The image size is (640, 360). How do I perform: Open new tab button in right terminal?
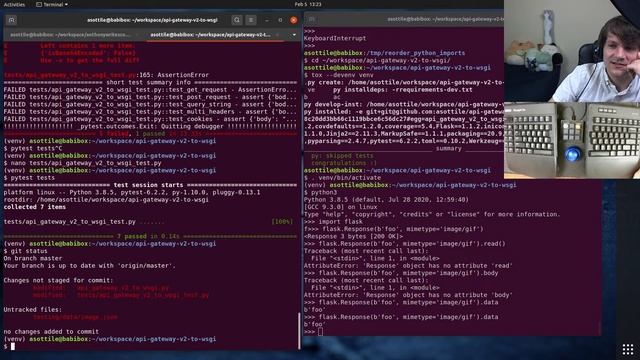(312, 19)
